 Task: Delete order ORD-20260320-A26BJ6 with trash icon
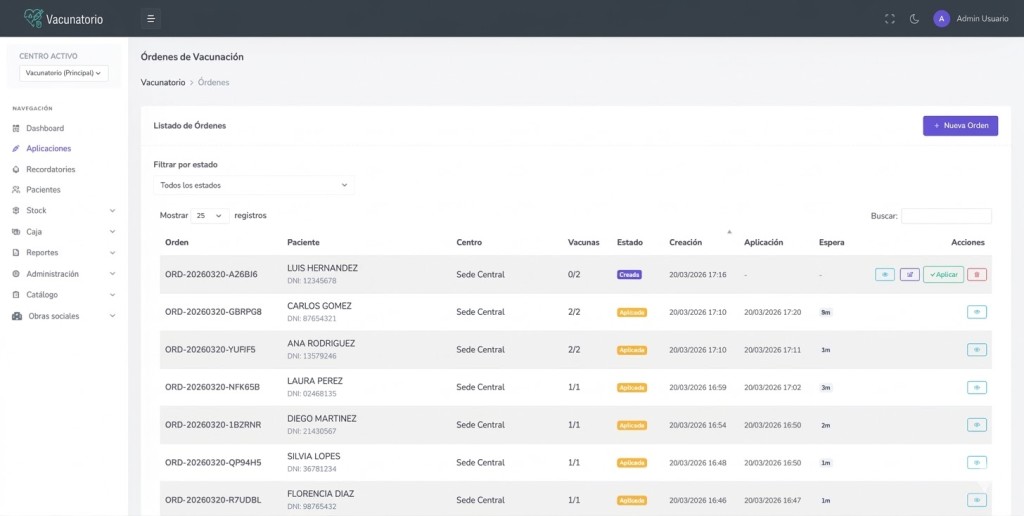977,274
